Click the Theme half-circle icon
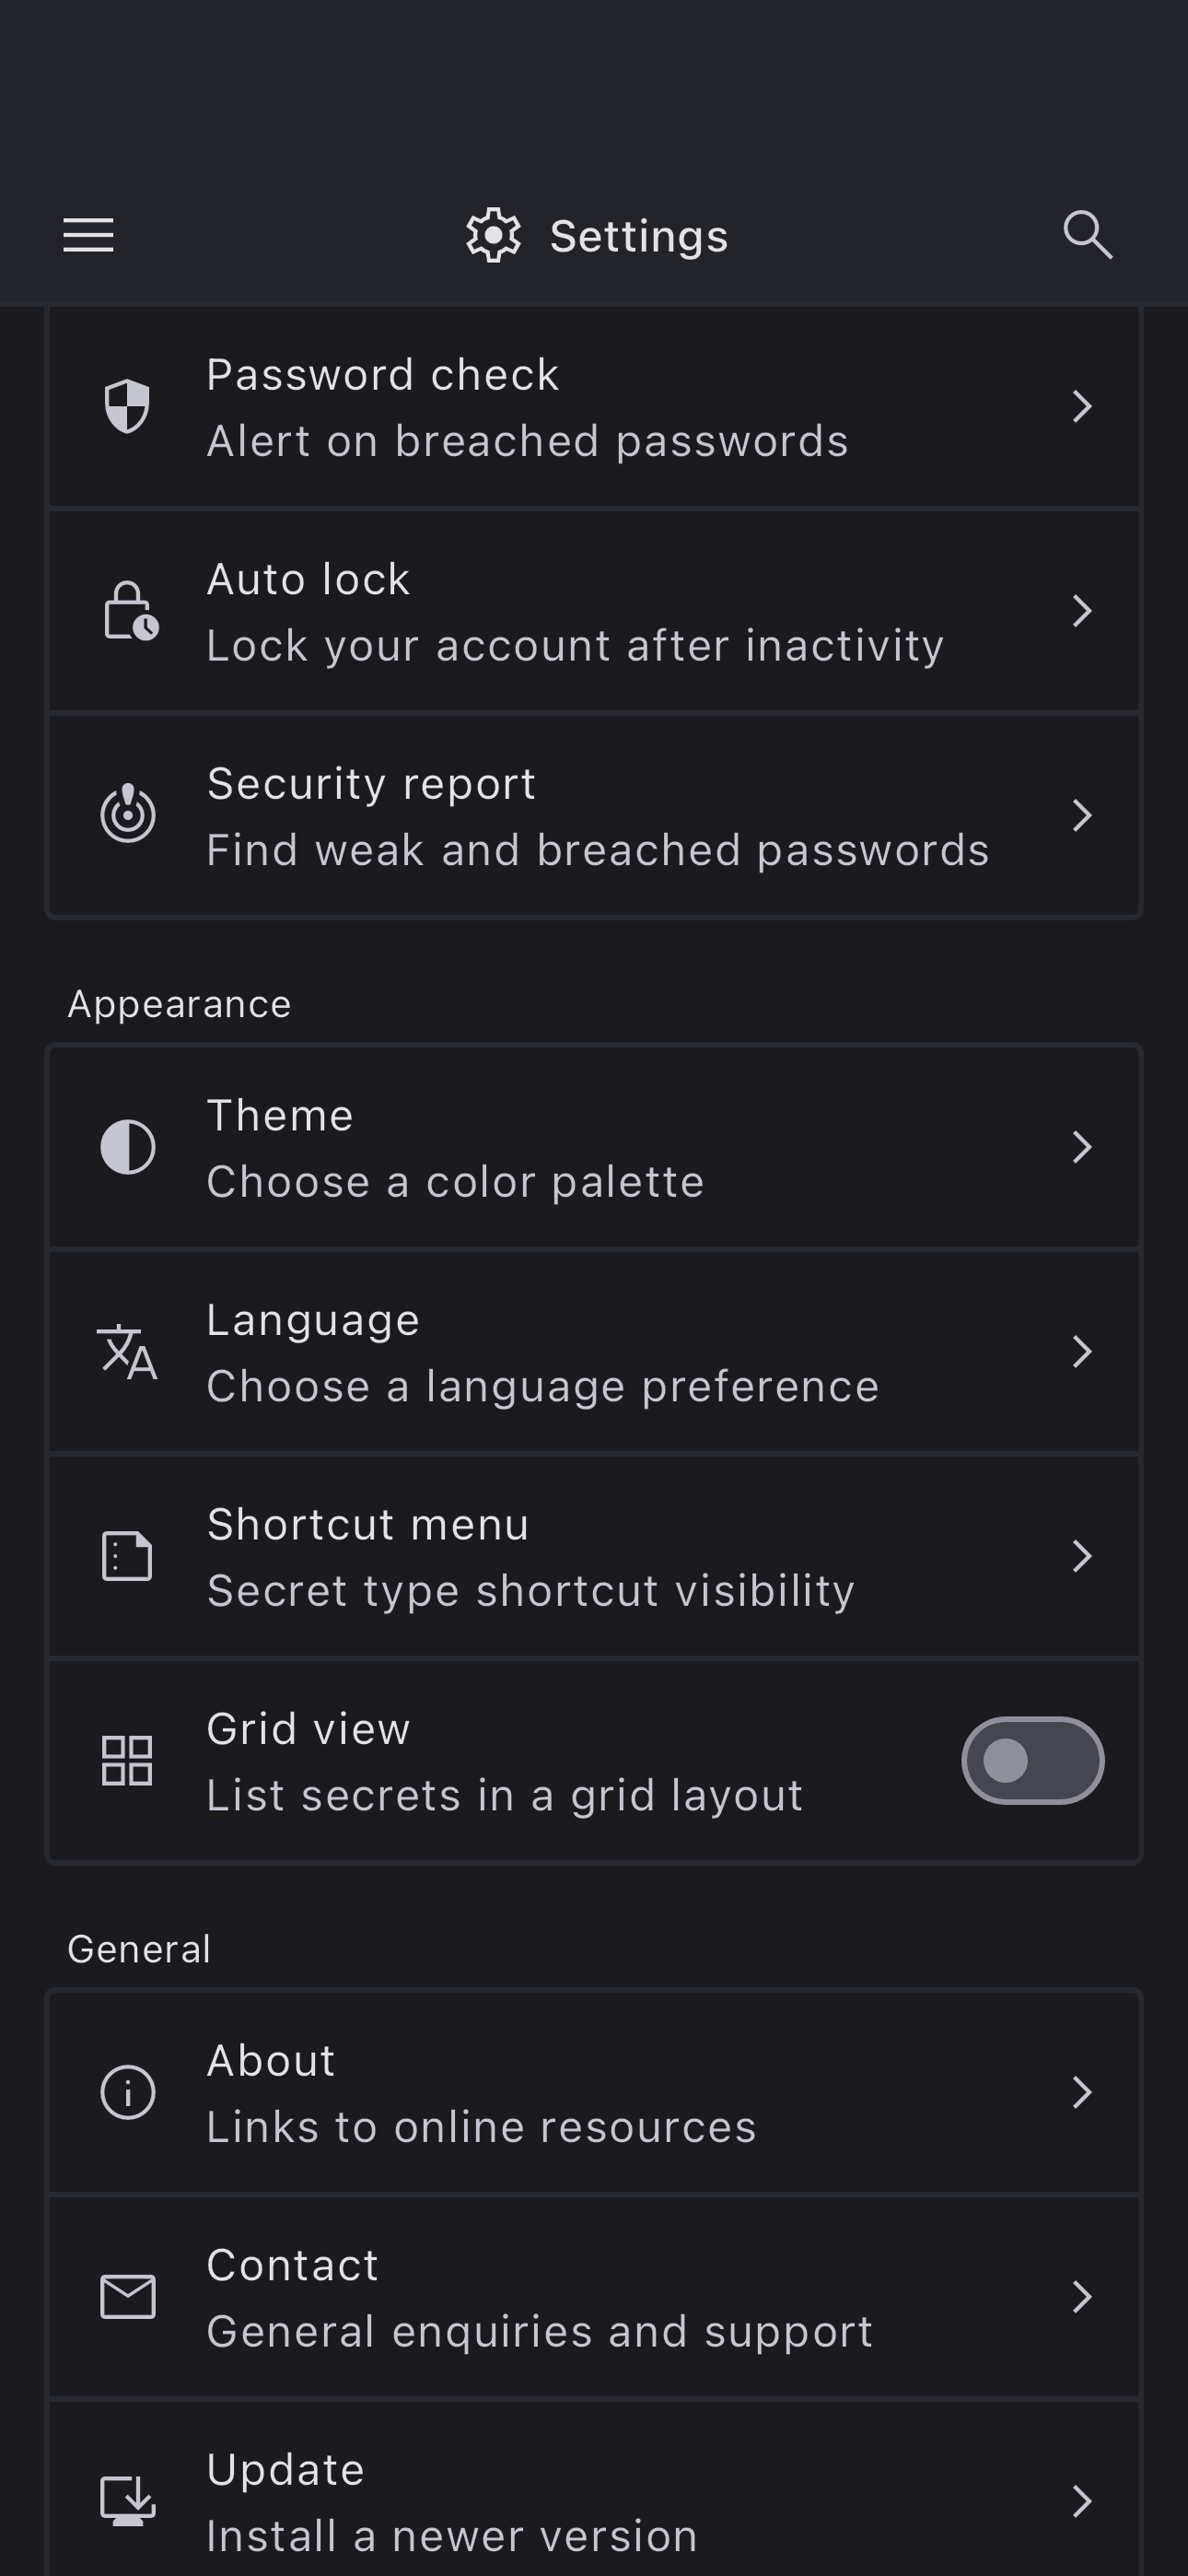 (x=128, y=1147)
